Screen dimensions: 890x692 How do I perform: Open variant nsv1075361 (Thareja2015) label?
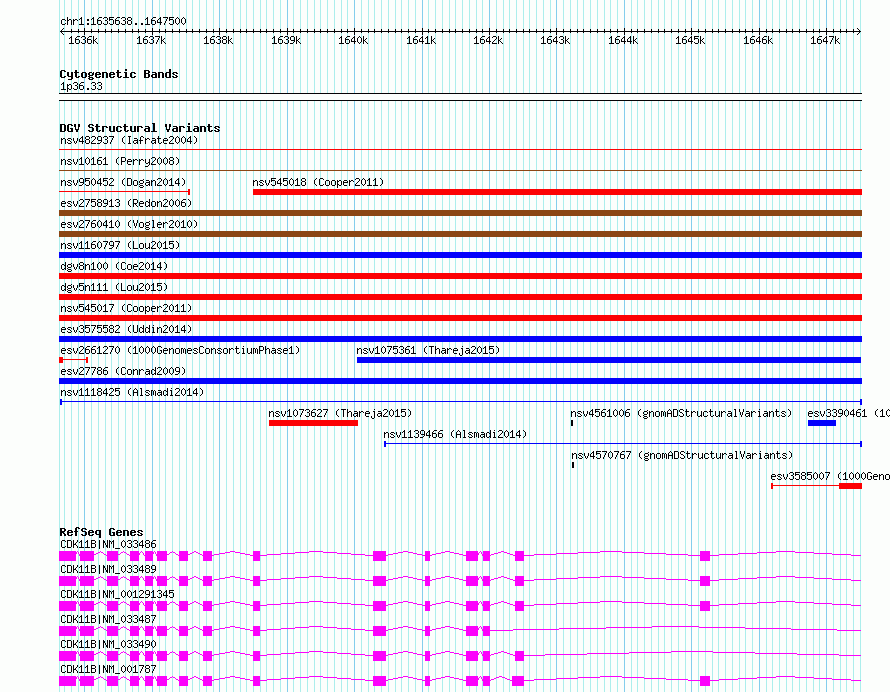point(428,350)
